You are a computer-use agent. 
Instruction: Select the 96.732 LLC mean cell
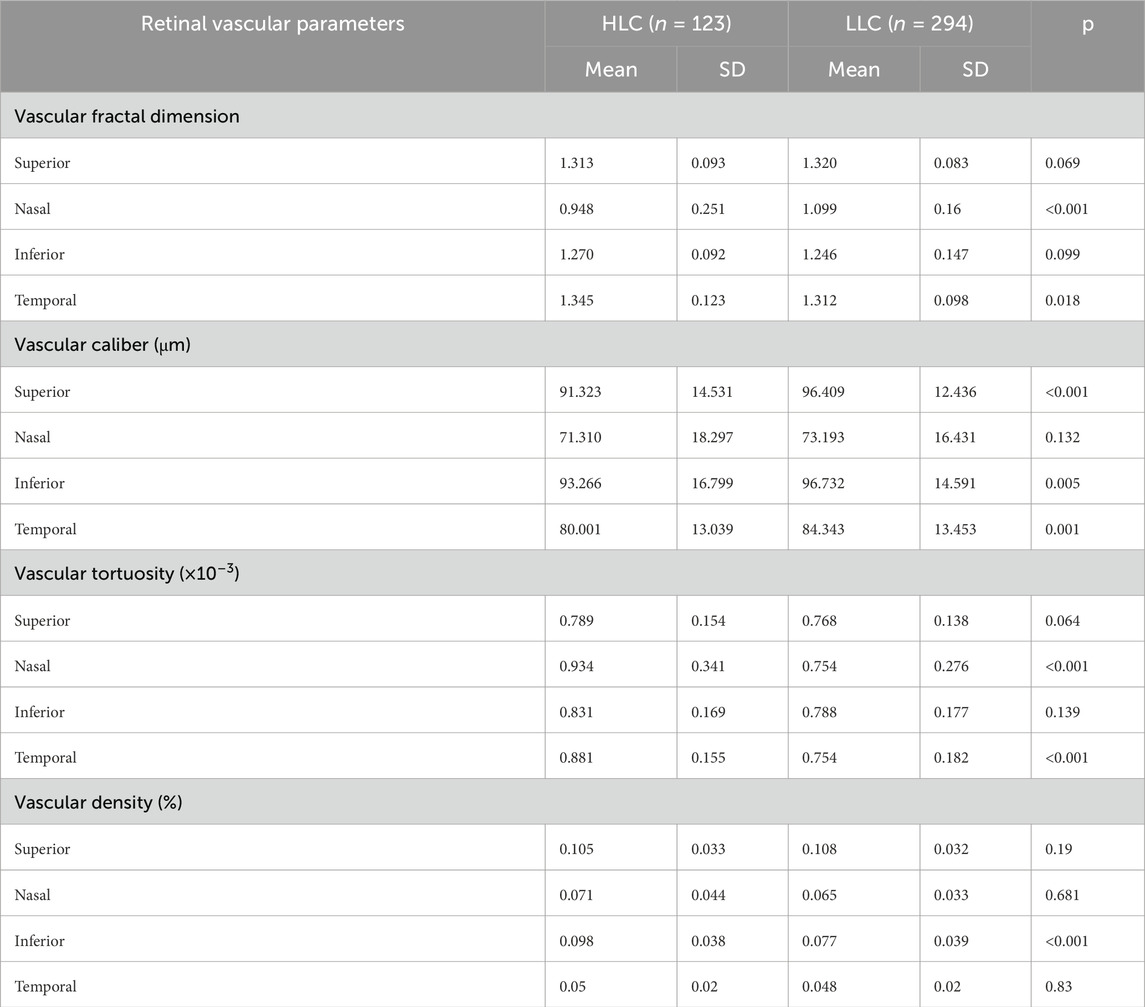[824, 483]
